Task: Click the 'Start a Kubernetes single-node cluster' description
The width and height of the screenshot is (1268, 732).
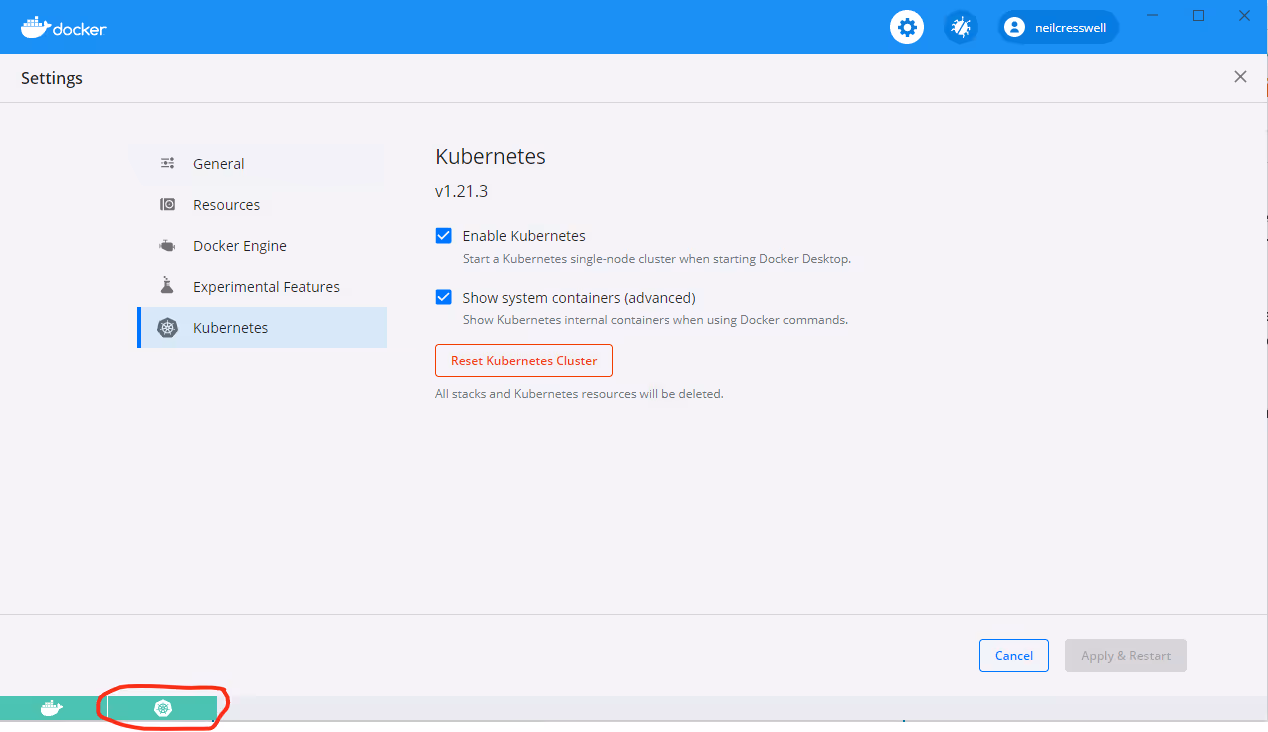Action: point(657,259)
